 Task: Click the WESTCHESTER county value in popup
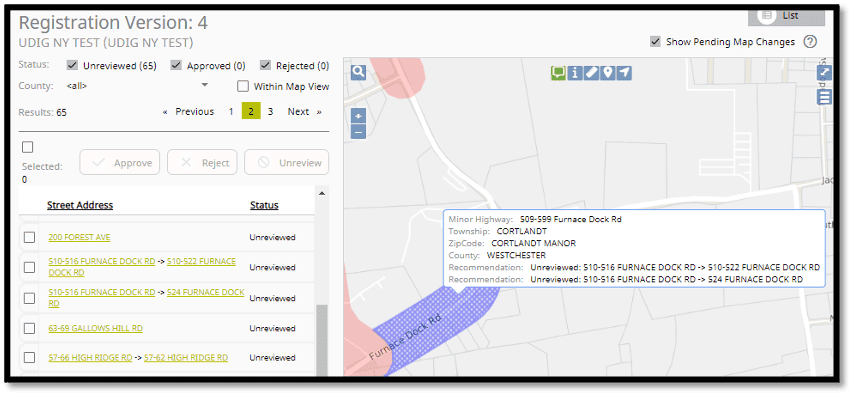516,255
